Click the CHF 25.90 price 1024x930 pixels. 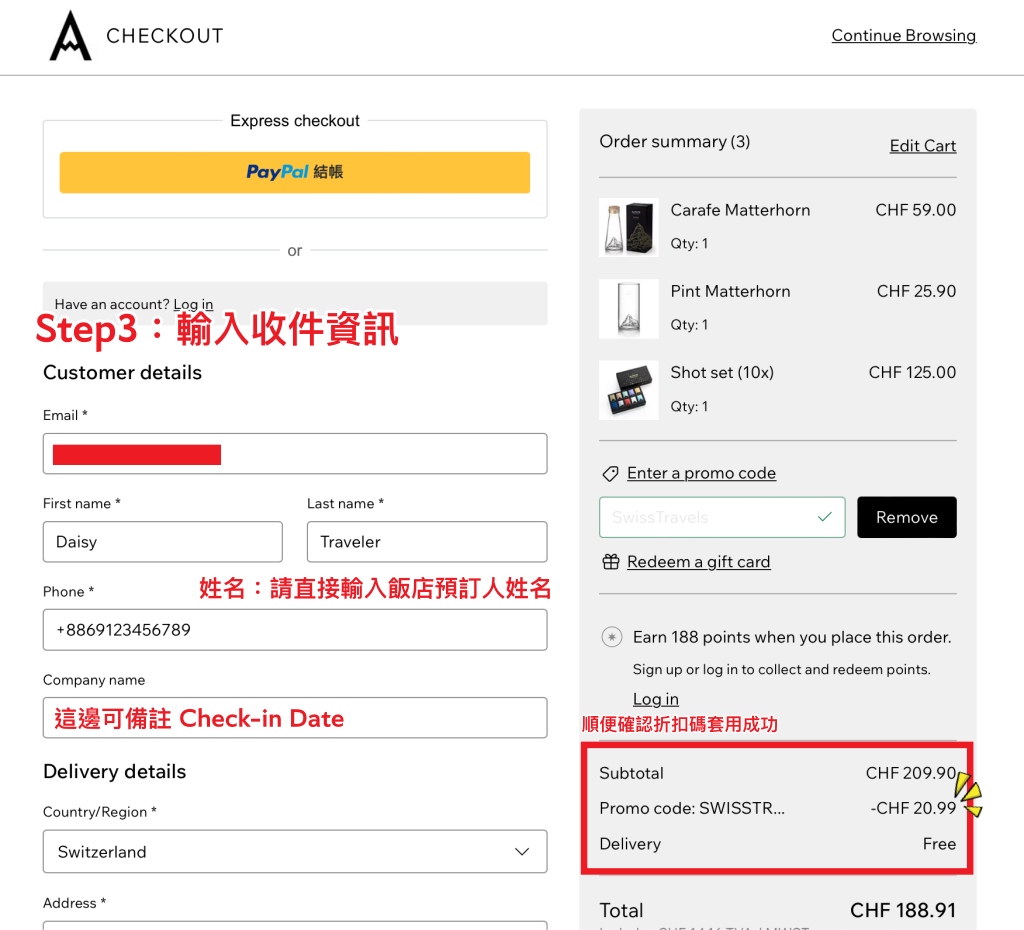click(x=916, y=291)
